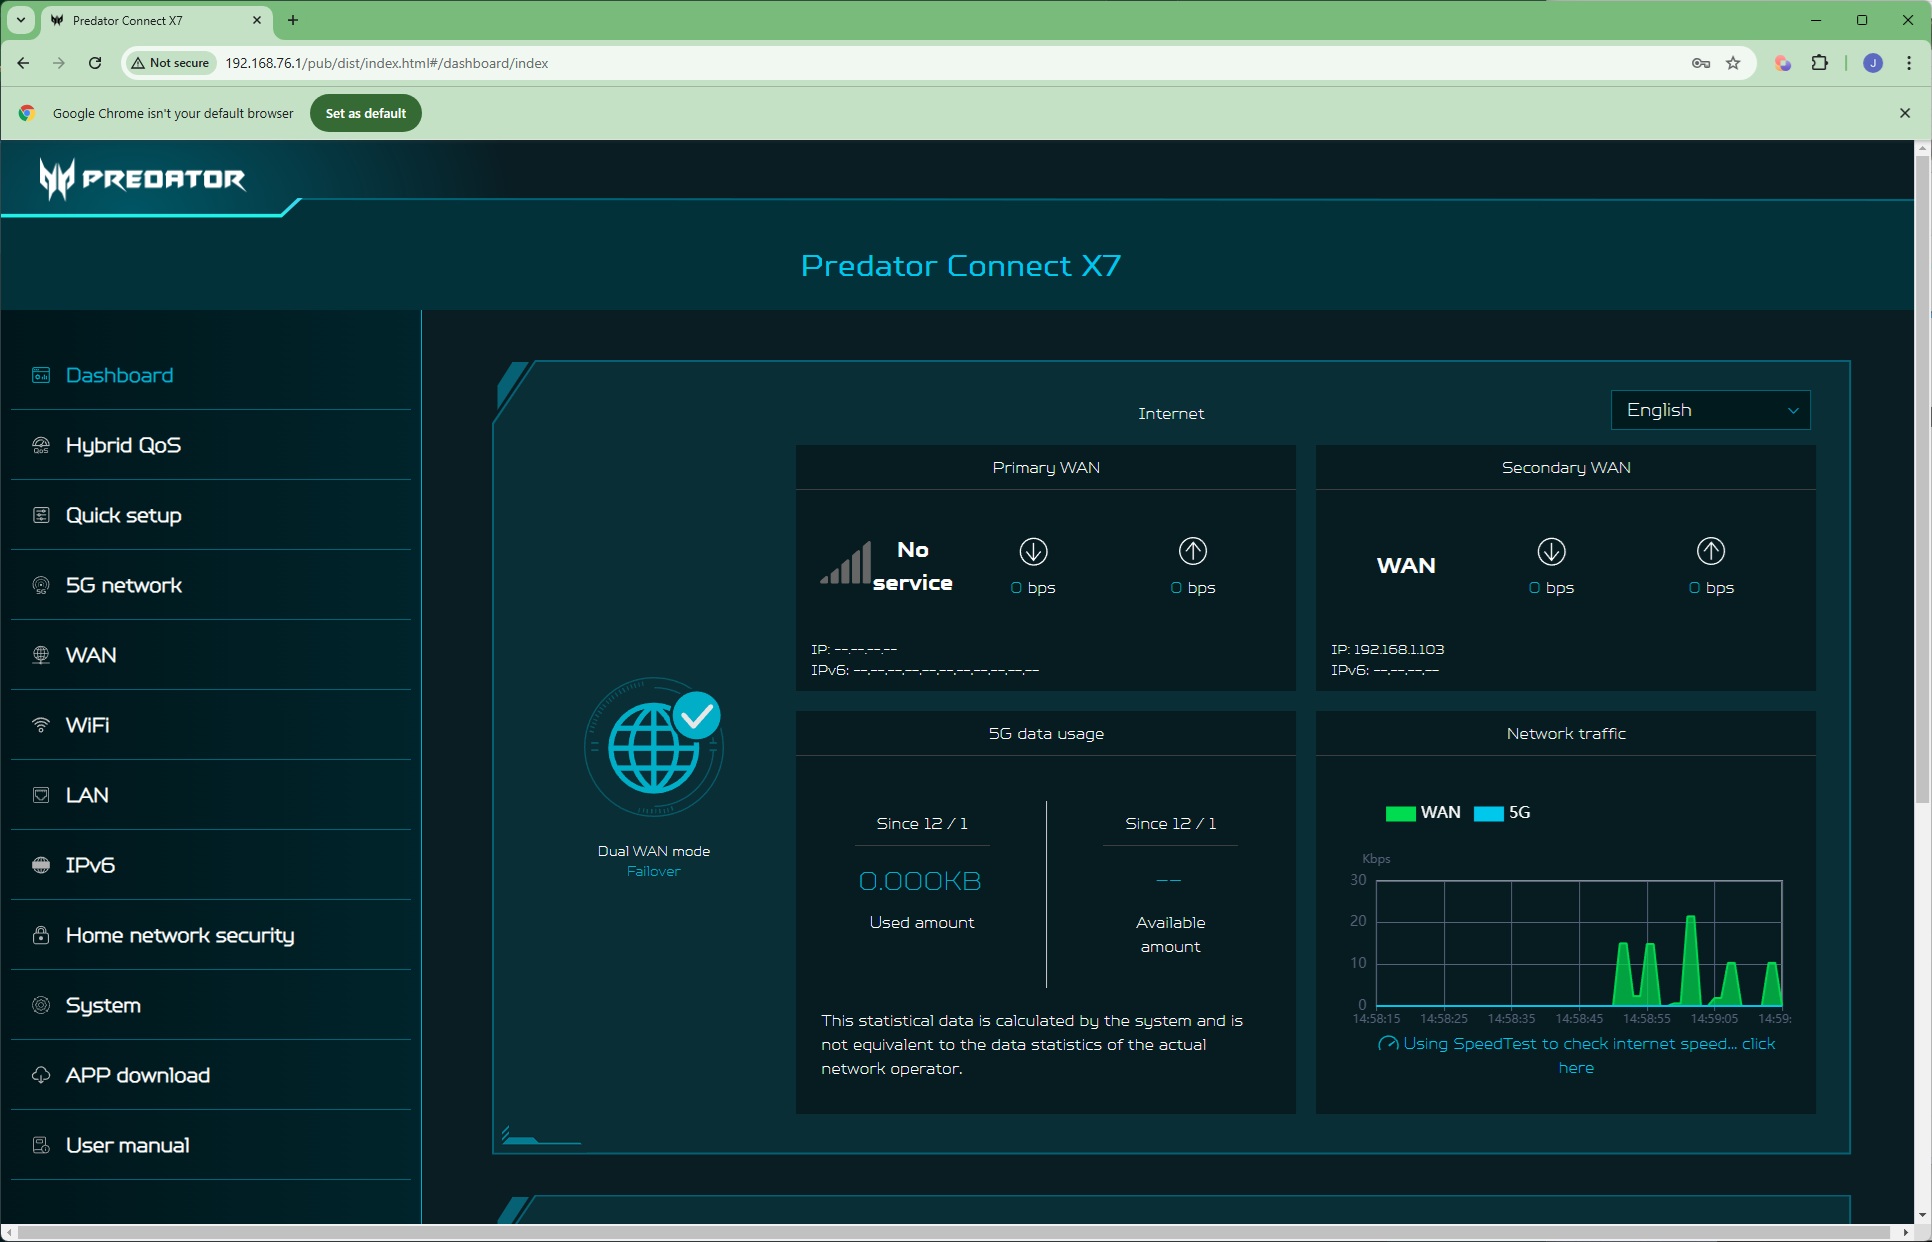
Task: Click Secondary WAN upload arrow icon
Action: coord(1710,551)
